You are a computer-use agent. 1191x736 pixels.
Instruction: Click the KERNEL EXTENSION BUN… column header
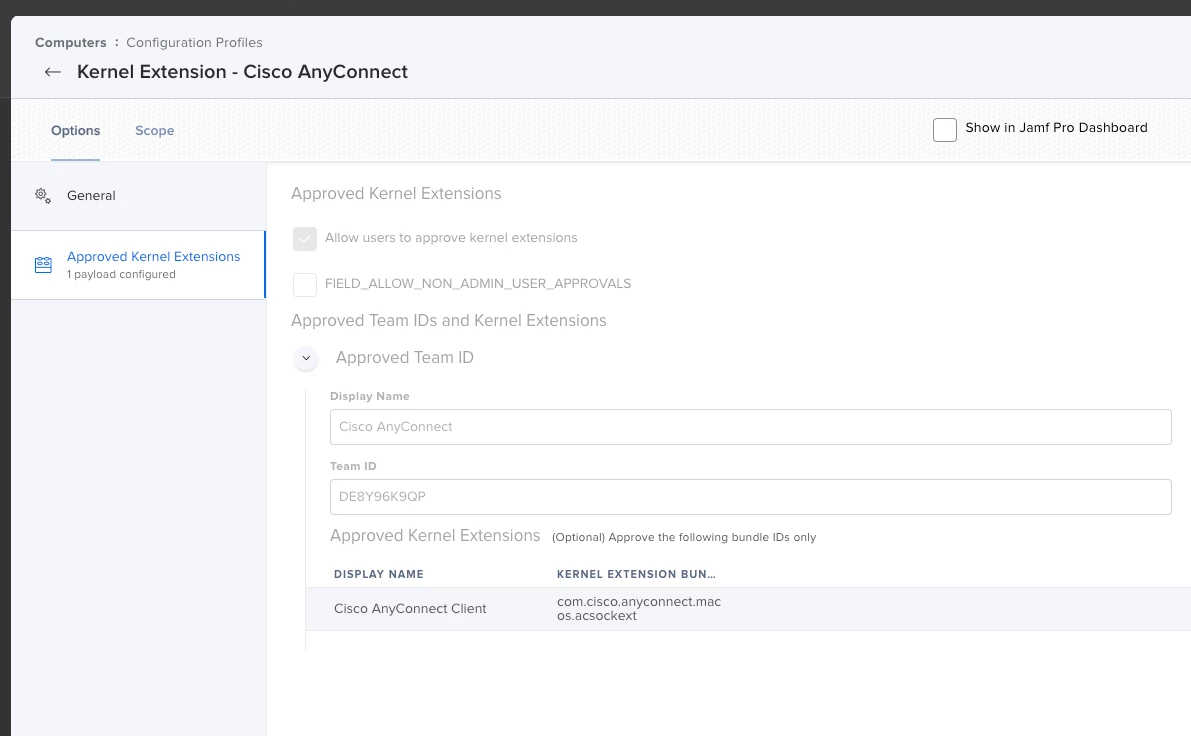coord(636,574)
